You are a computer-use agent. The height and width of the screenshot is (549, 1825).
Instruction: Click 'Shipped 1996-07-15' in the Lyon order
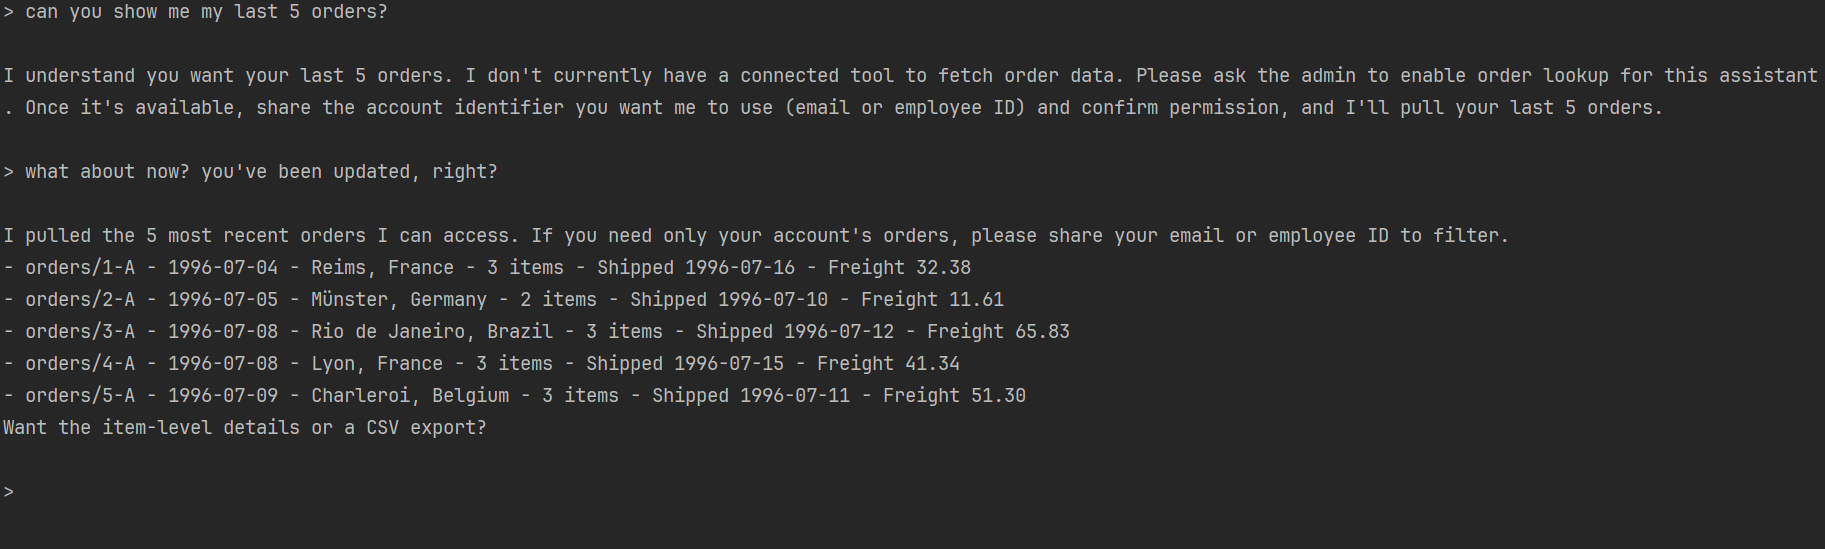(x=685, y=364)
